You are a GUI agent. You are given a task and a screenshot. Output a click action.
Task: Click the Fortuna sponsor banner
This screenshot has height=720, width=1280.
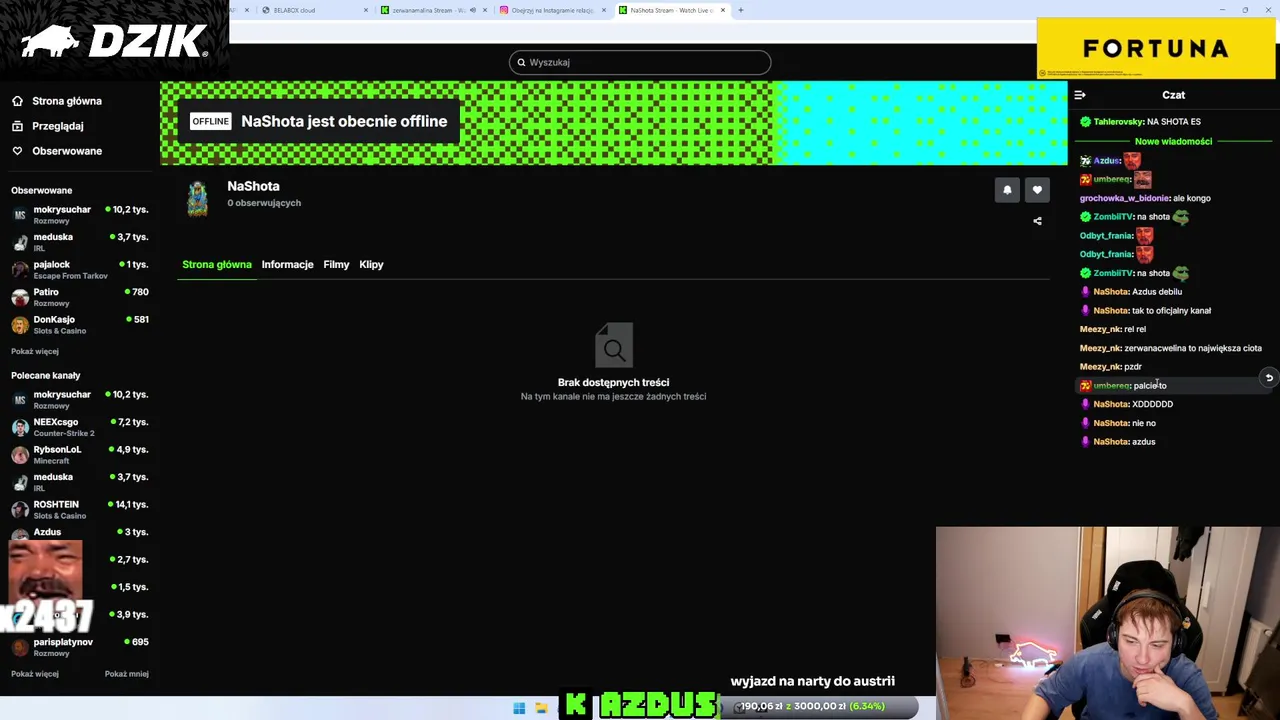coord(1156,48)
